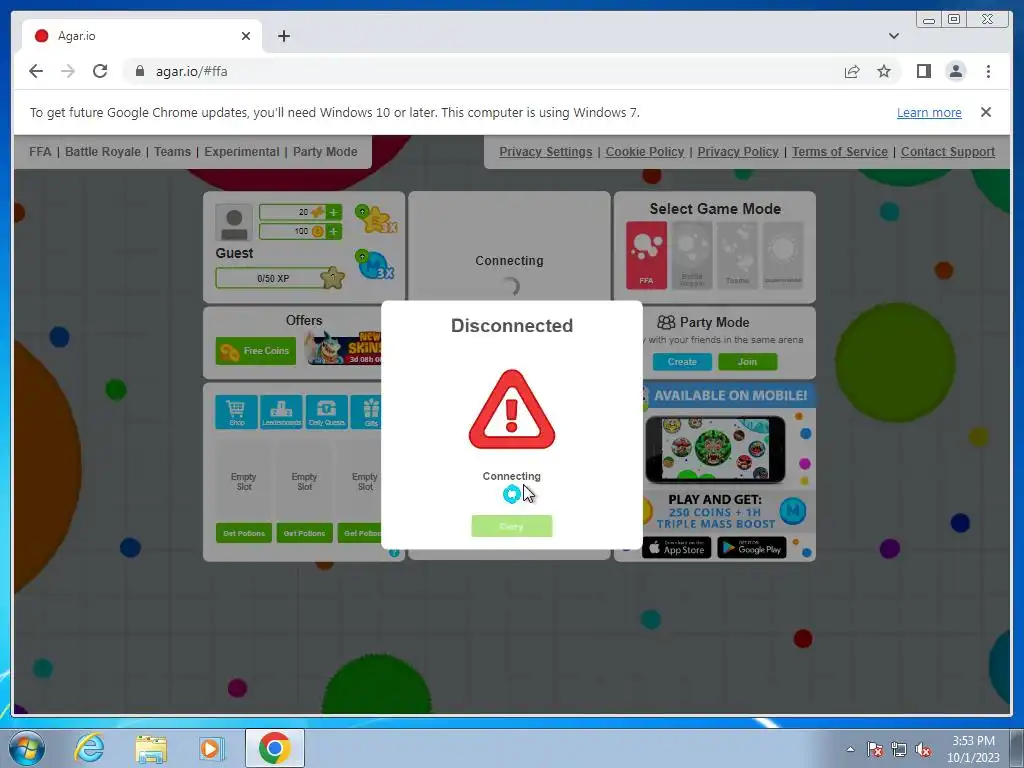The image size is (1024, 768).
Task: Open Privacy Settings link
Action: [545, 152]
